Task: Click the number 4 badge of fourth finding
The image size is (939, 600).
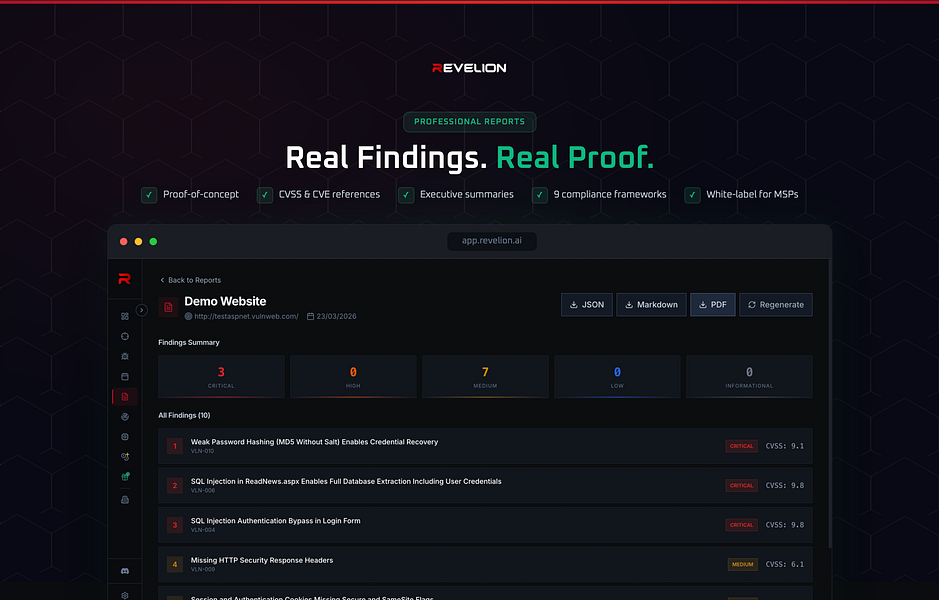Action: point(175,564)
